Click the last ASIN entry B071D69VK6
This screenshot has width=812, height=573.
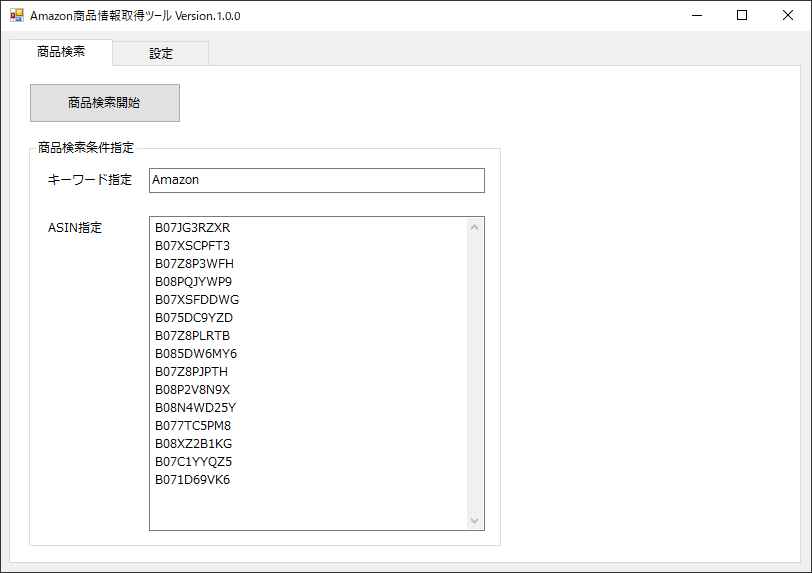point(193,480)
